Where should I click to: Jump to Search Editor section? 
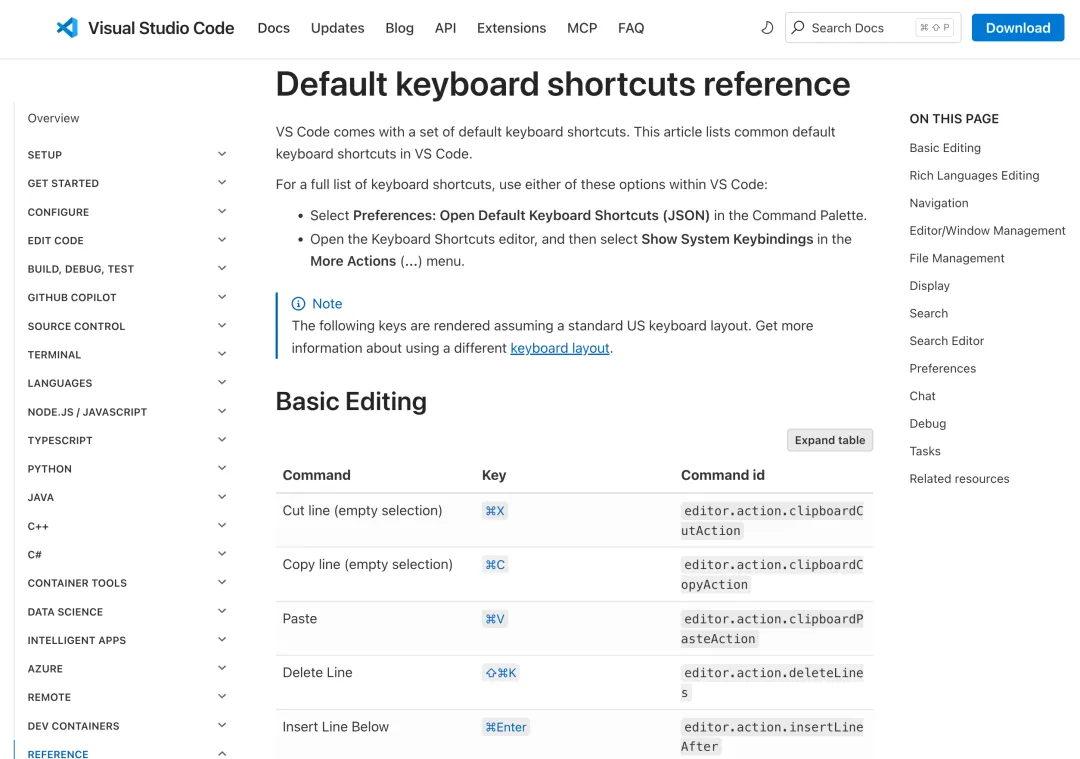click(x=946, y=341)
